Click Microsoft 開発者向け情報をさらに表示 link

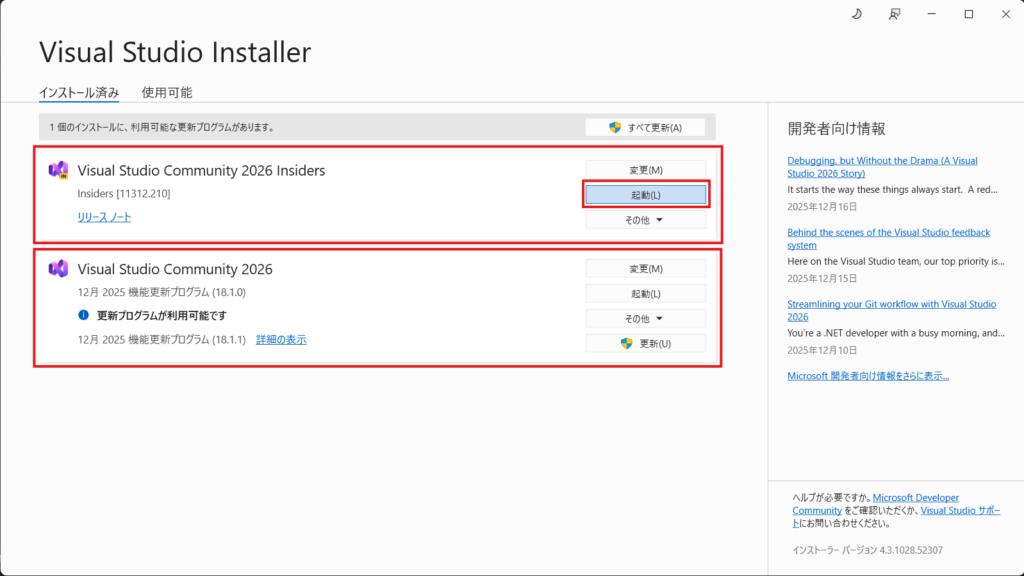868,376
